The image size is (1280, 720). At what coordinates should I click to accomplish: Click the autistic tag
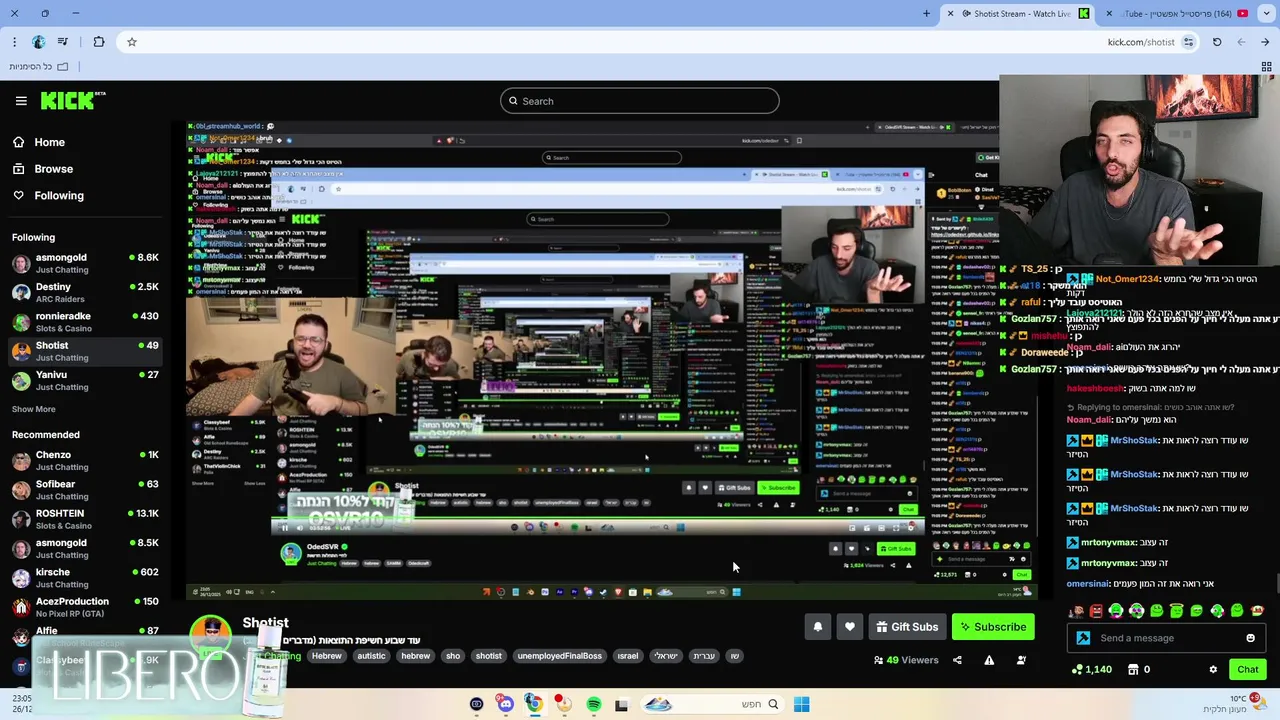371,656
